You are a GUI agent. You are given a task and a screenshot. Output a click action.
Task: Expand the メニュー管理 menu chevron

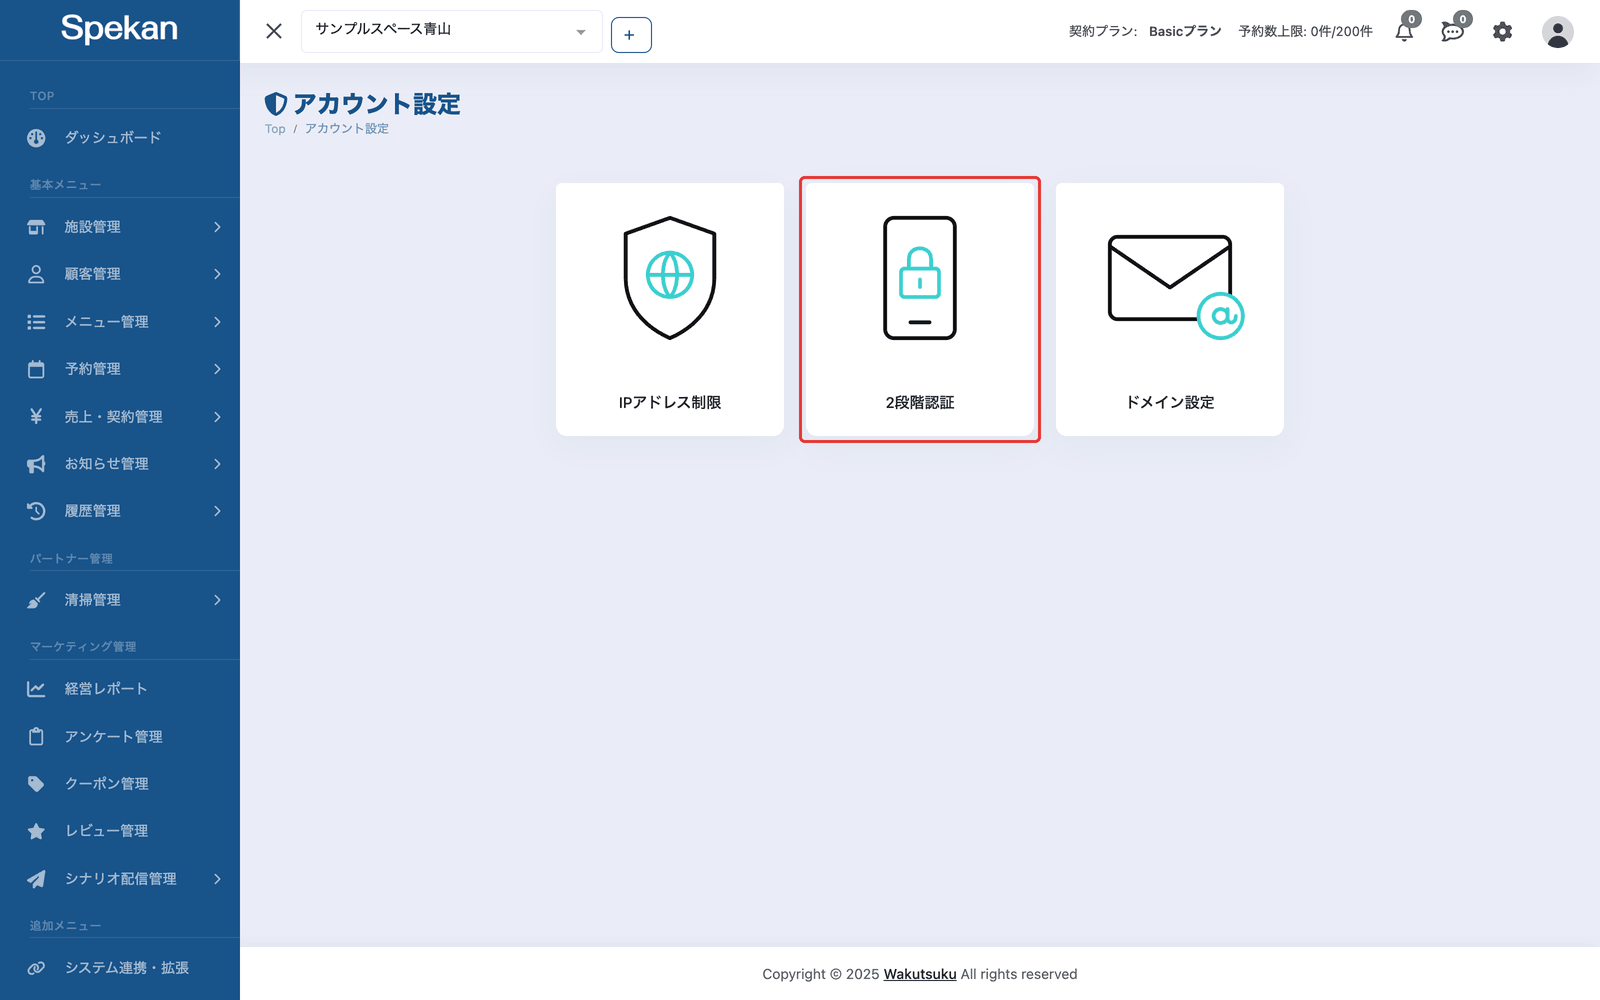click(217, 322)
